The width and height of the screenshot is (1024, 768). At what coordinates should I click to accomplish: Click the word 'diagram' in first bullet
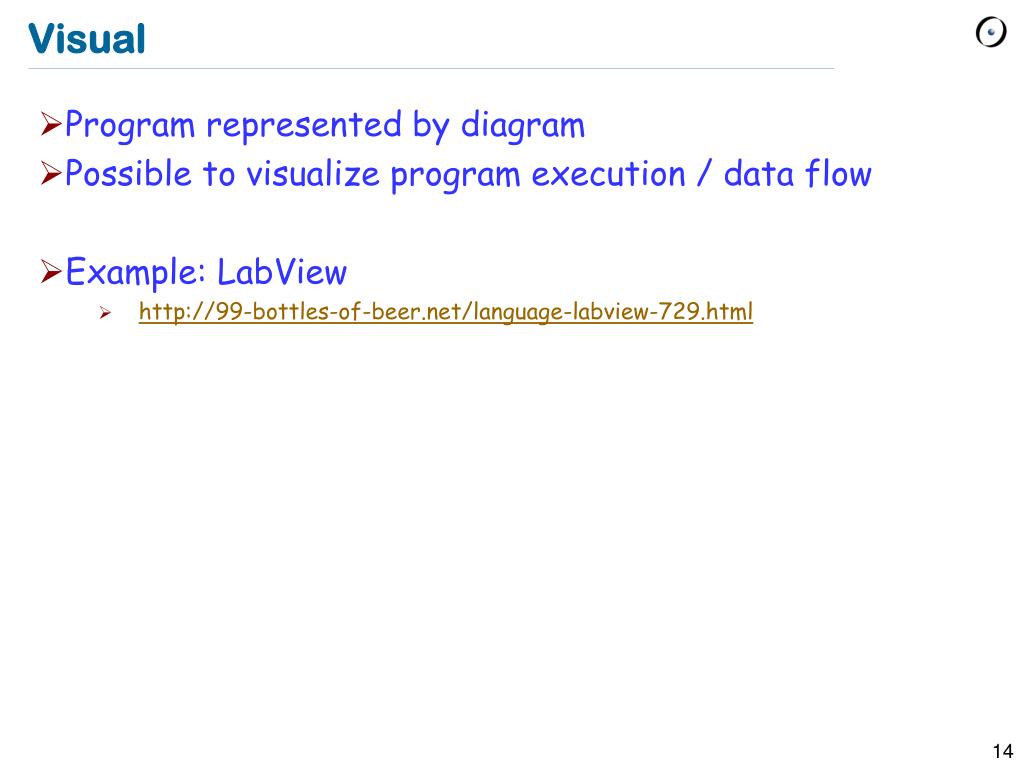(x=522, y=126)
